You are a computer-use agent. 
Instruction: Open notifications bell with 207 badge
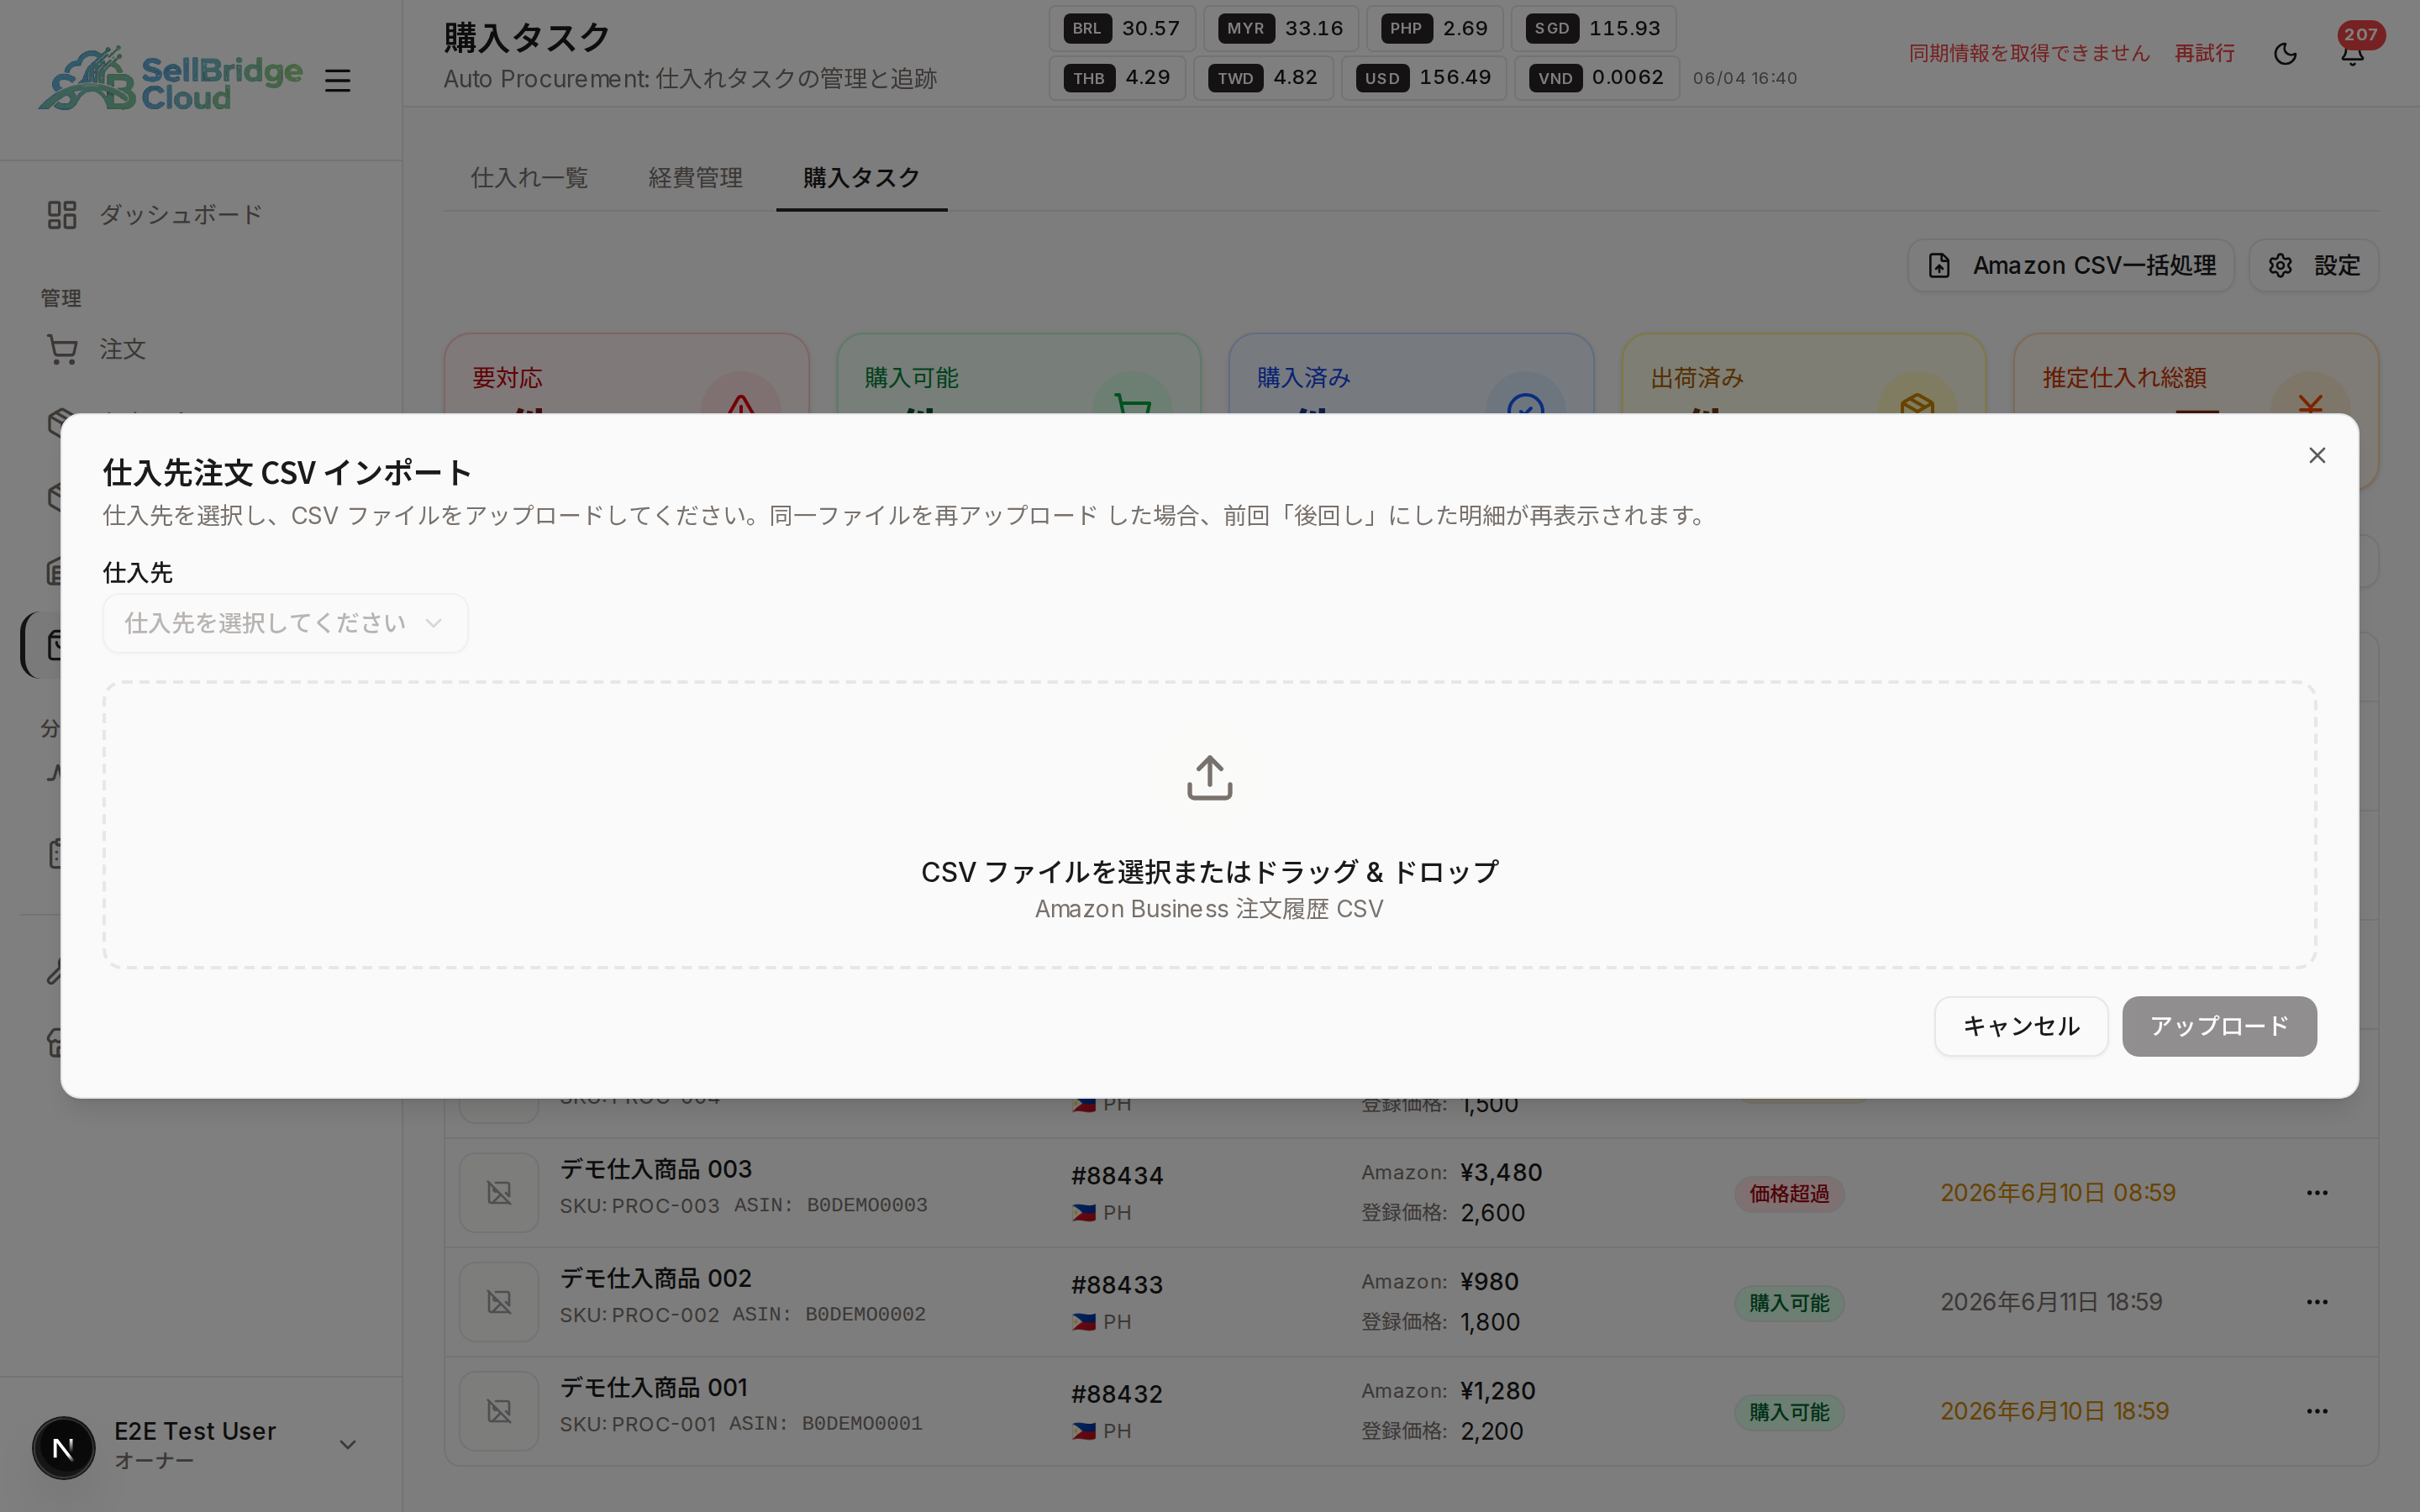pos(2352,54)
